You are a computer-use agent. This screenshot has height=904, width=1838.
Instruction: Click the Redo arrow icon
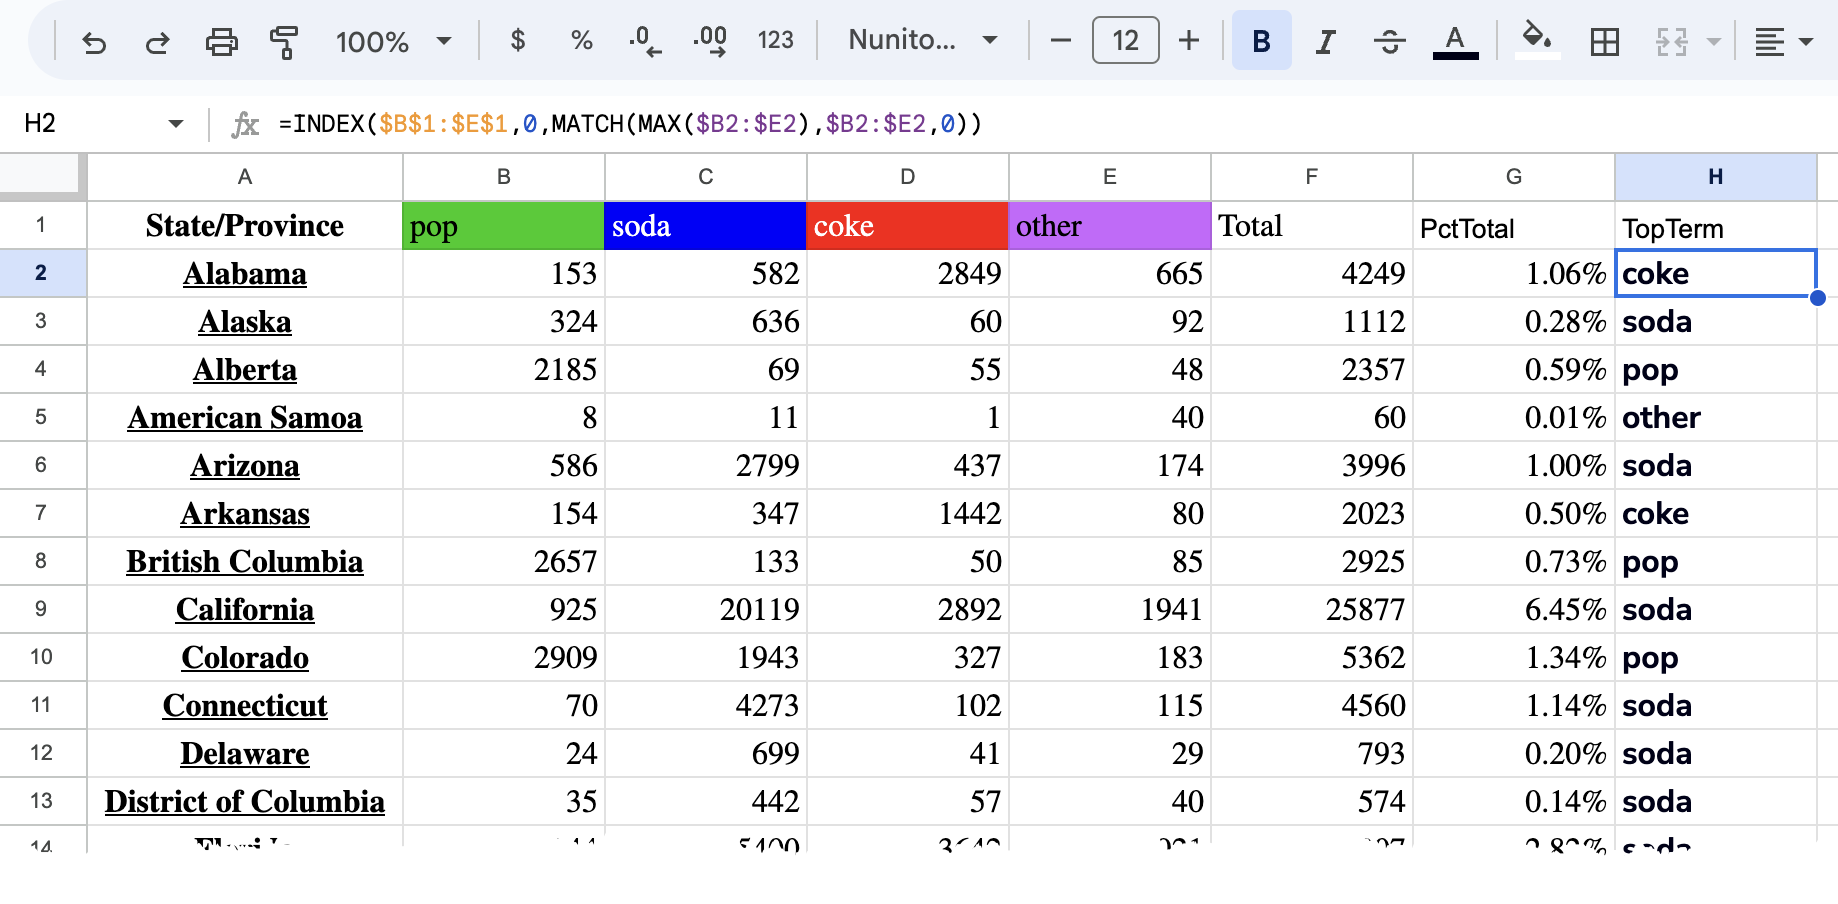coord(157,42)
